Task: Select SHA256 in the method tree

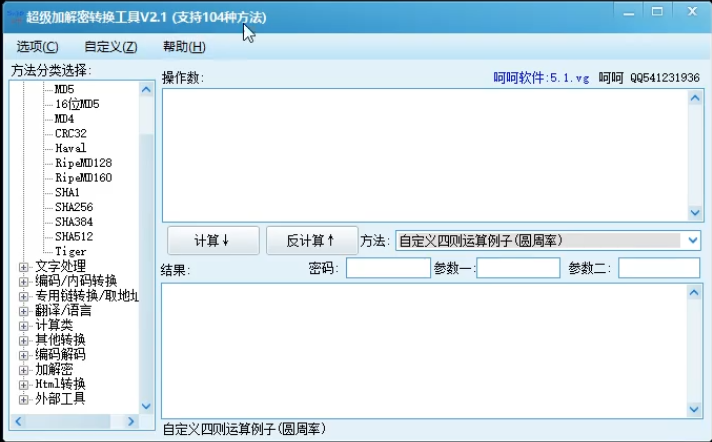Action: click(74, 207)
